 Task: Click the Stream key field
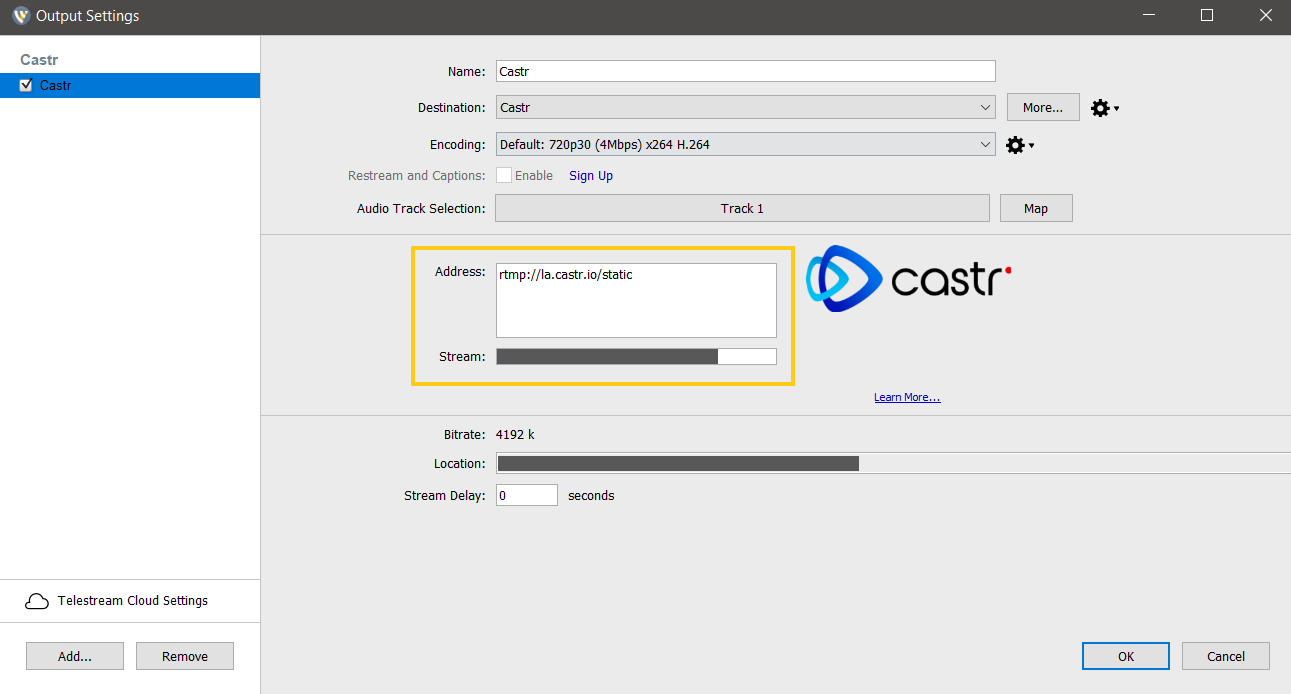pyautogui.click(x=636, y=356)
